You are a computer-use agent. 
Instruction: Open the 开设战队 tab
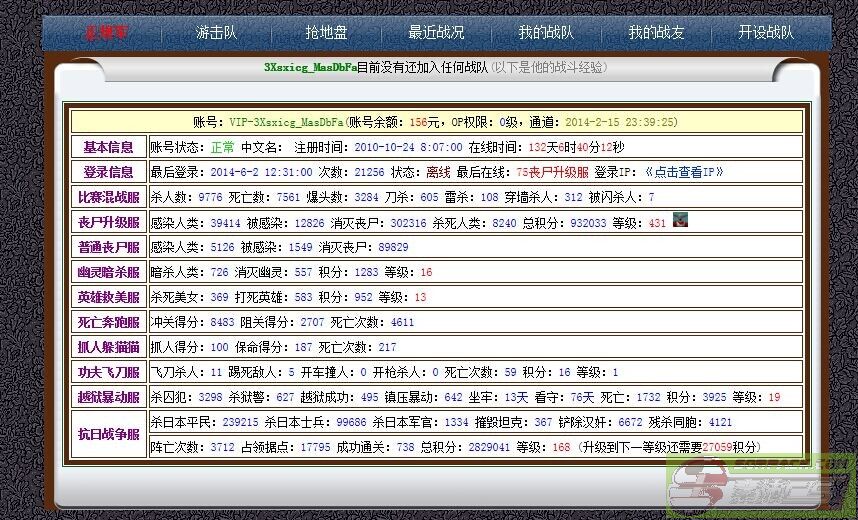[766, 33]
